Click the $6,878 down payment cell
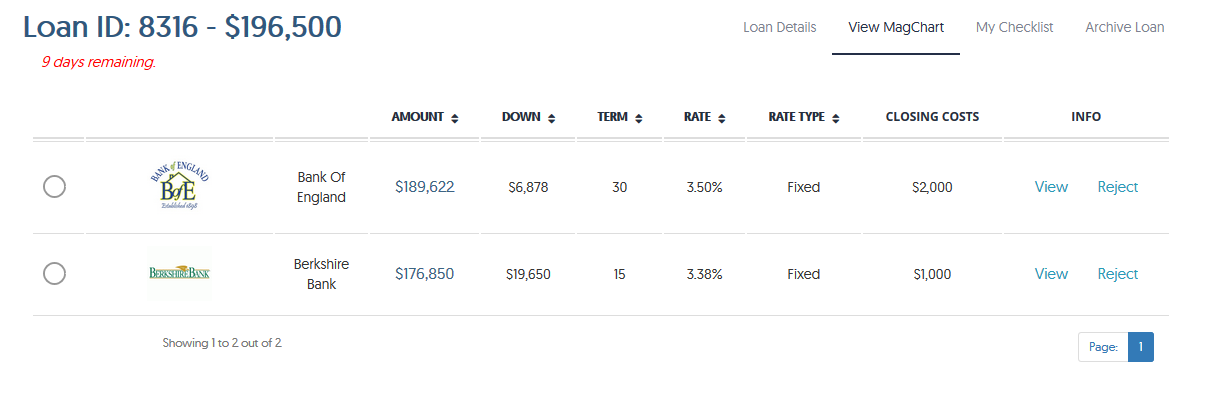The height and width of the screenshot is (394, 1220). point(528,187)
